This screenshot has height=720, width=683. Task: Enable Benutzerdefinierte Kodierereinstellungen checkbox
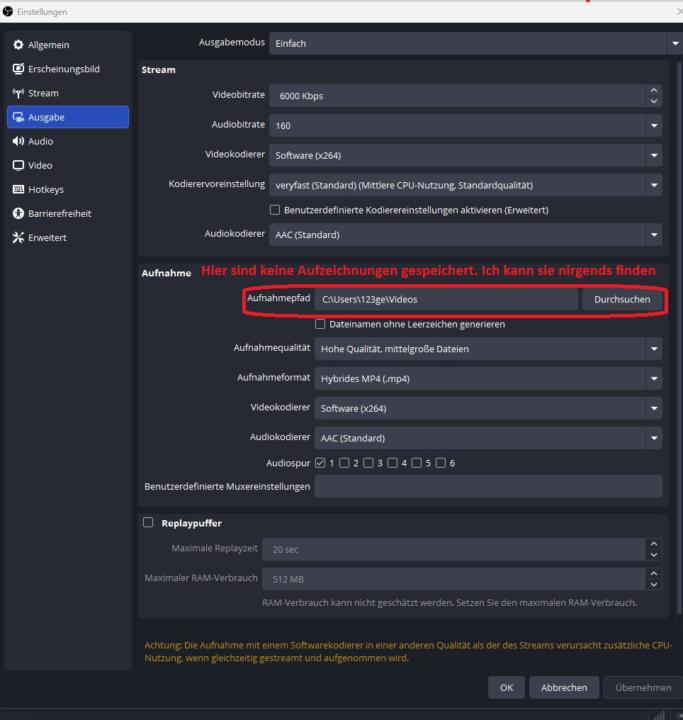275,210
